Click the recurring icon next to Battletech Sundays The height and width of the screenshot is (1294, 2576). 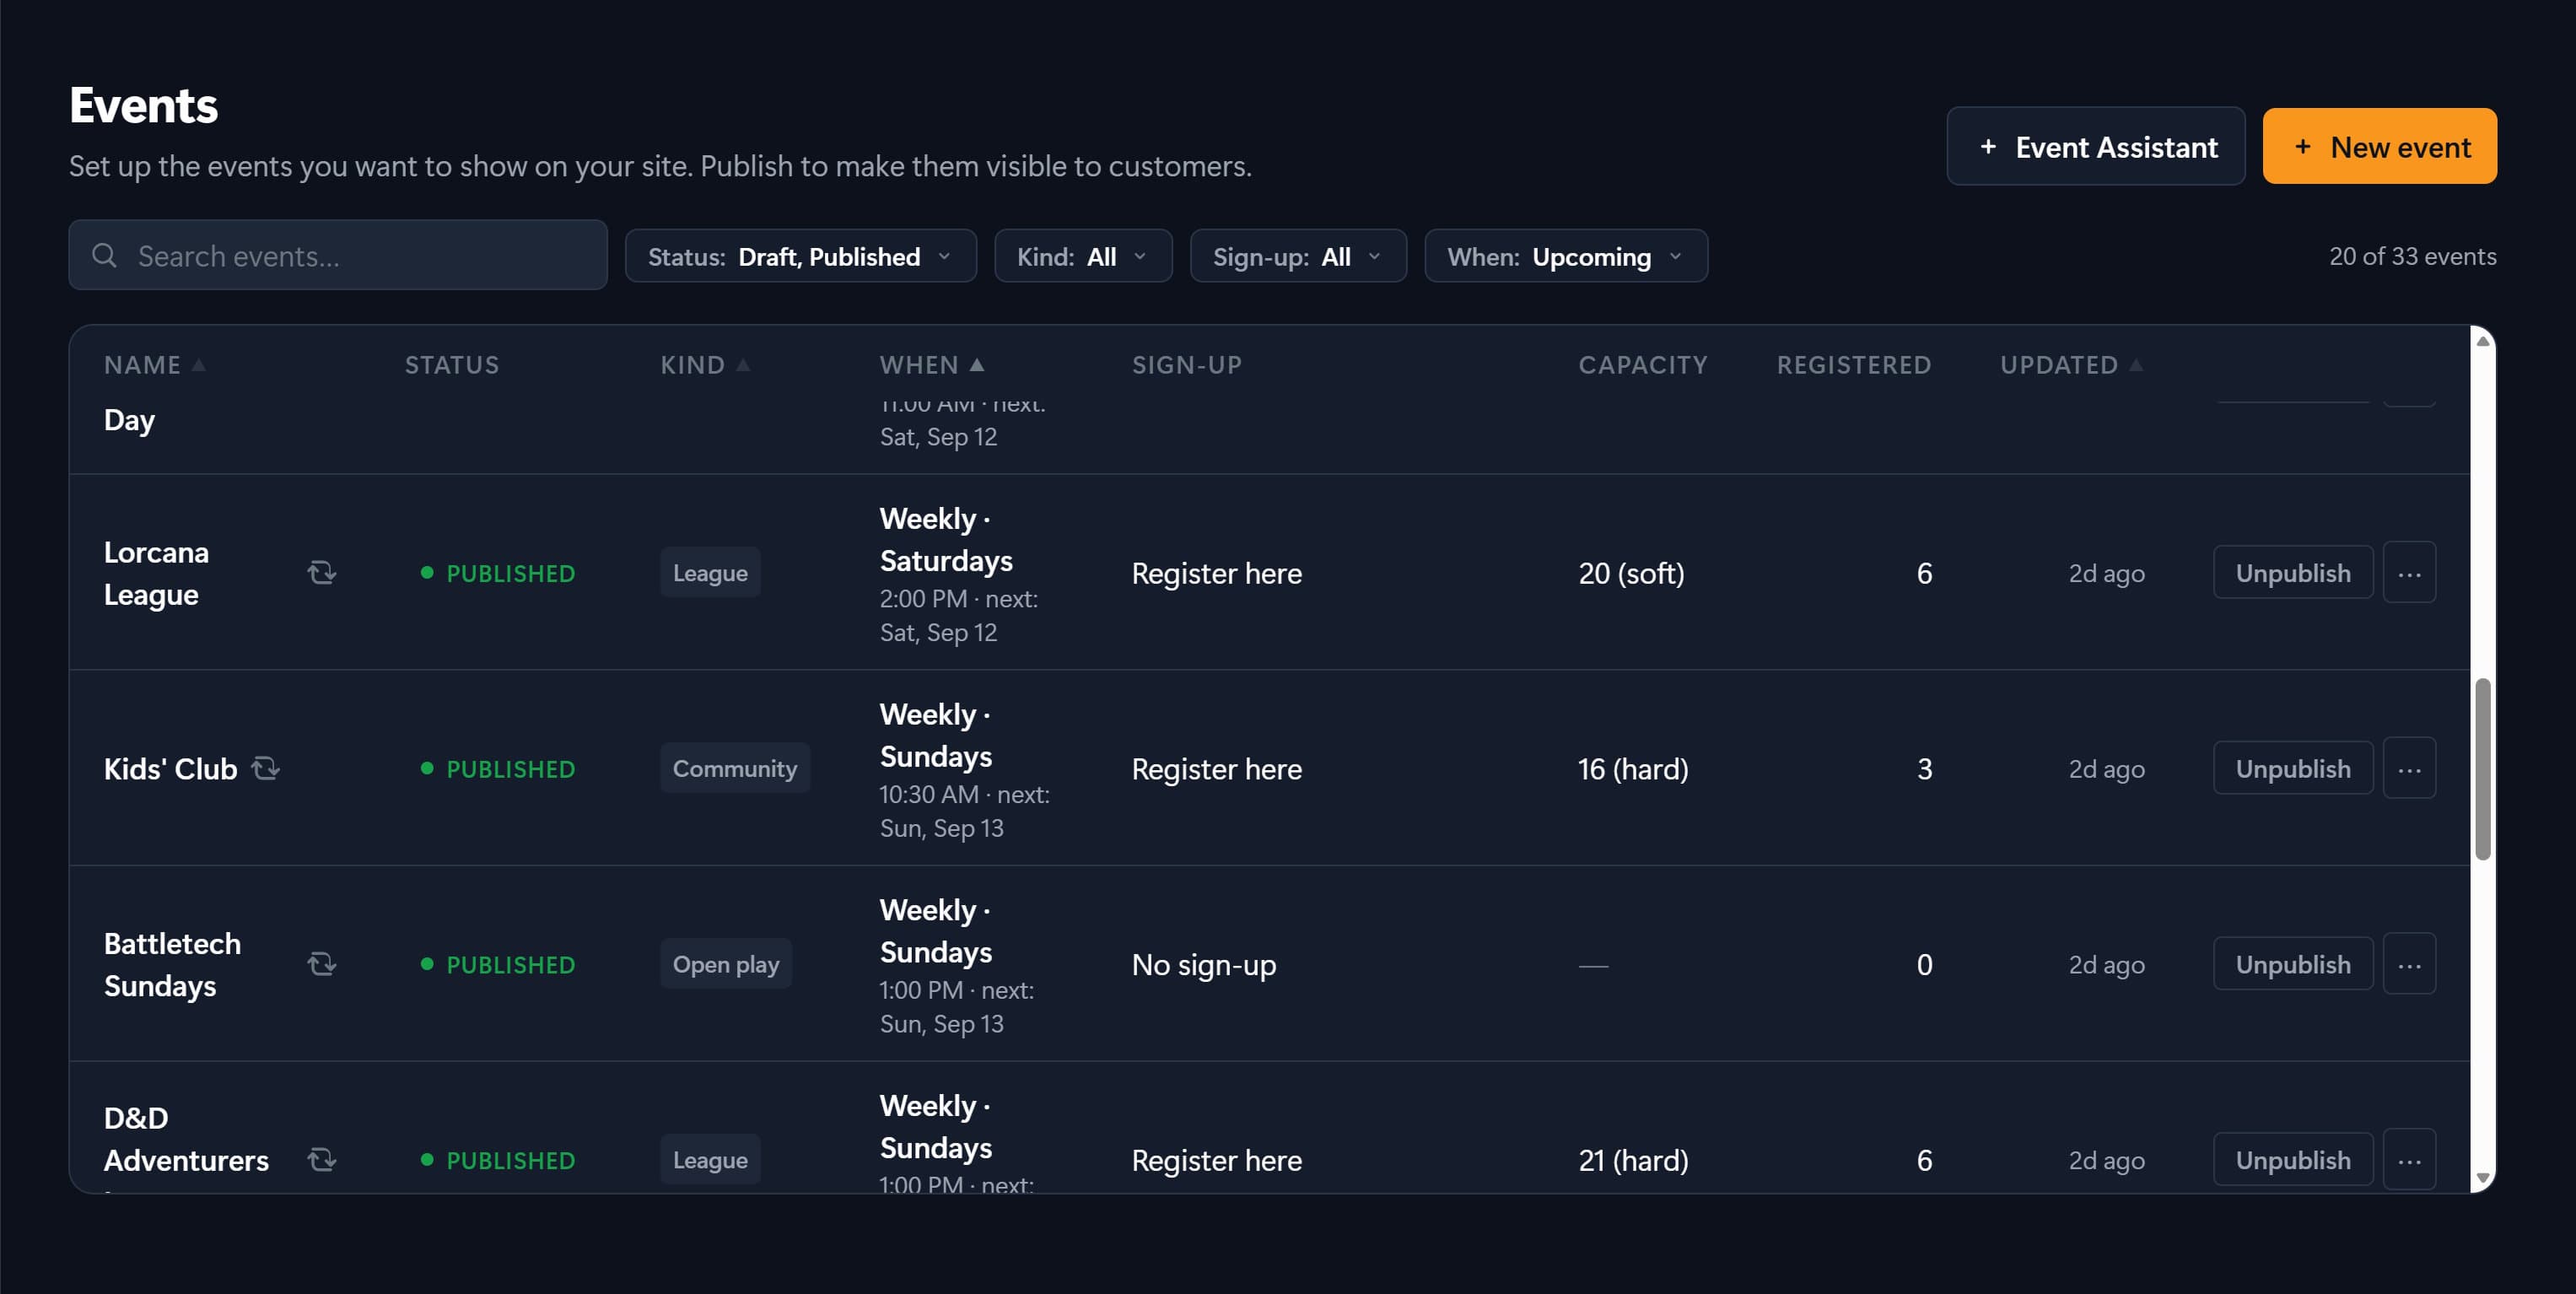321,964
